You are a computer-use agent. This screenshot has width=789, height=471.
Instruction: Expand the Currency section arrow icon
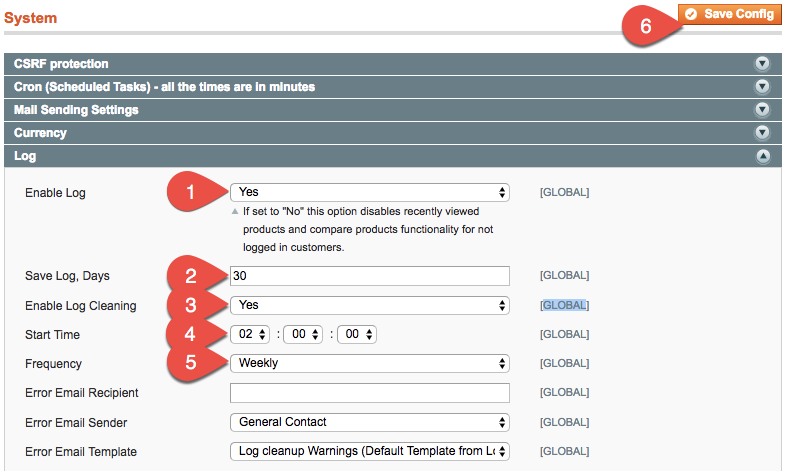pos(763,133)
